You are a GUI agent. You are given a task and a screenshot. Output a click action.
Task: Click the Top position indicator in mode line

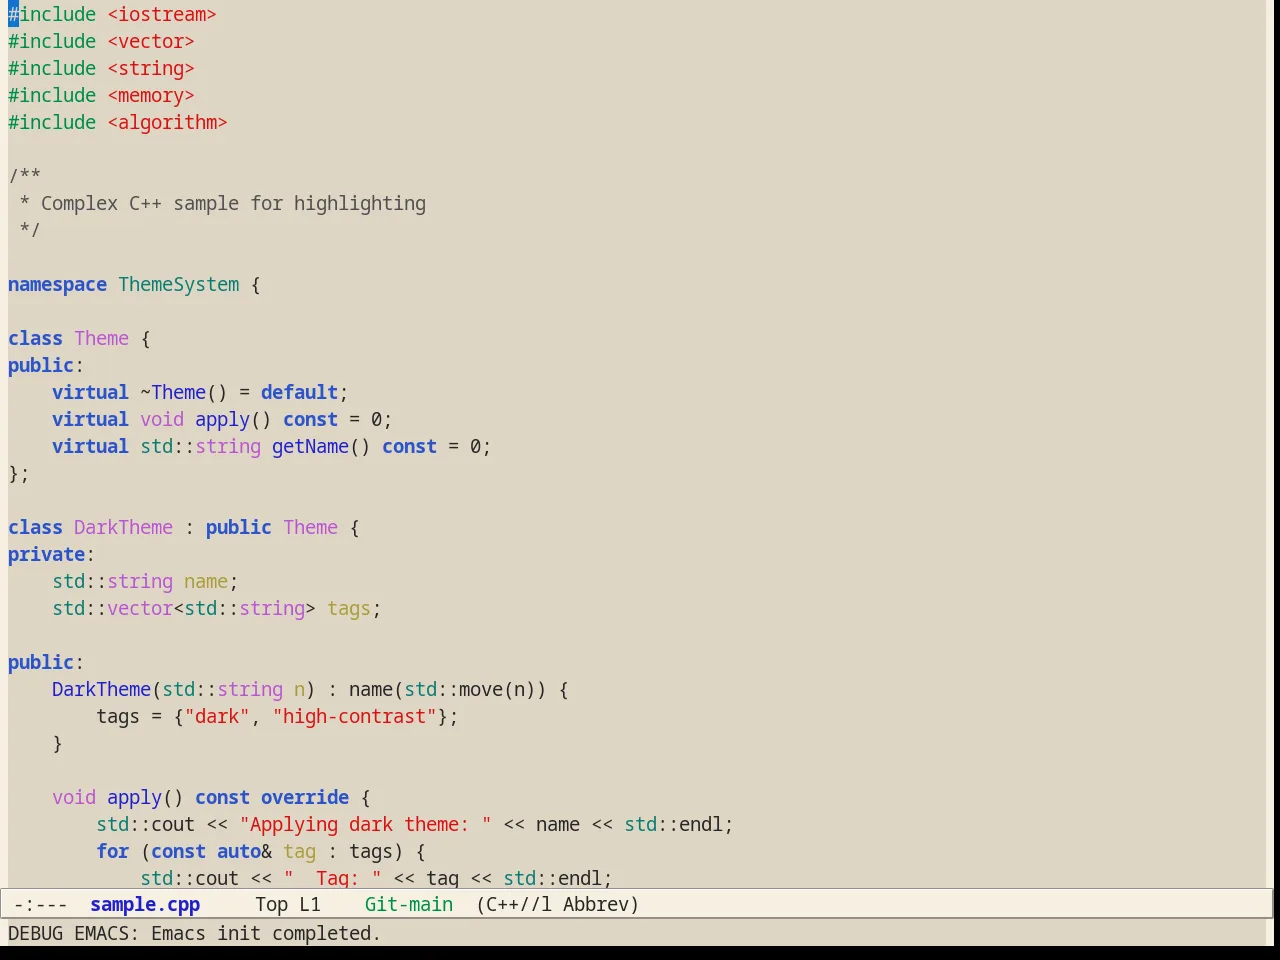tap(271, 904)
